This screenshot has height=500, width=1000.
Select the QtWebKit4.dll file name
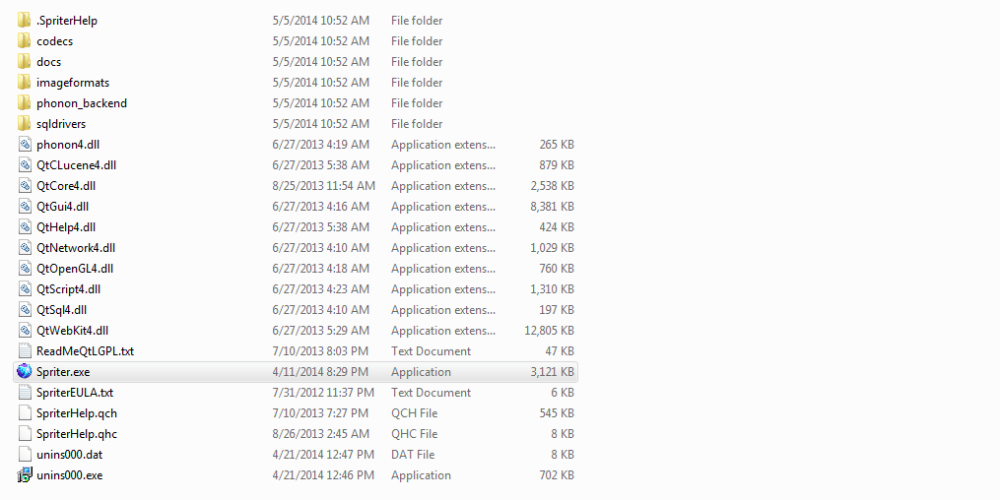(x=73, y=330)
